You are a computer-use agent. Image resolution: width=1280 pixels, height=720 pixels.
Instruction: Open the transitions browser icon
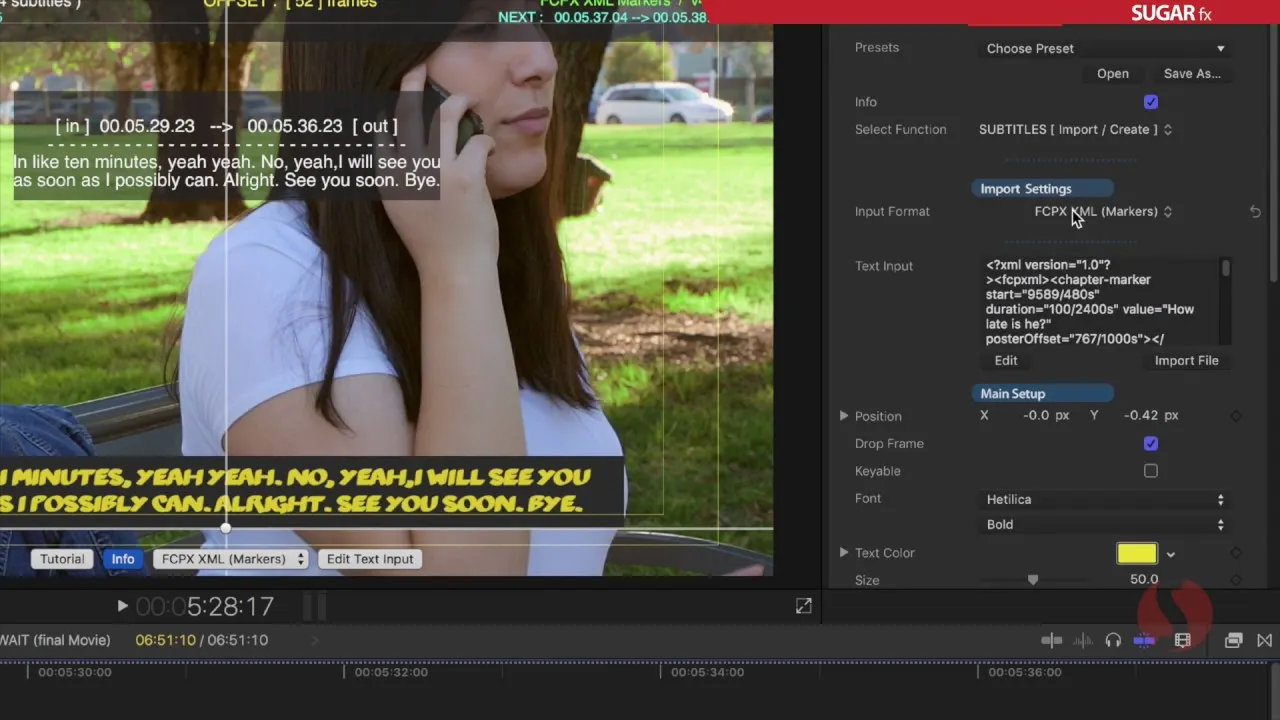1265,640
